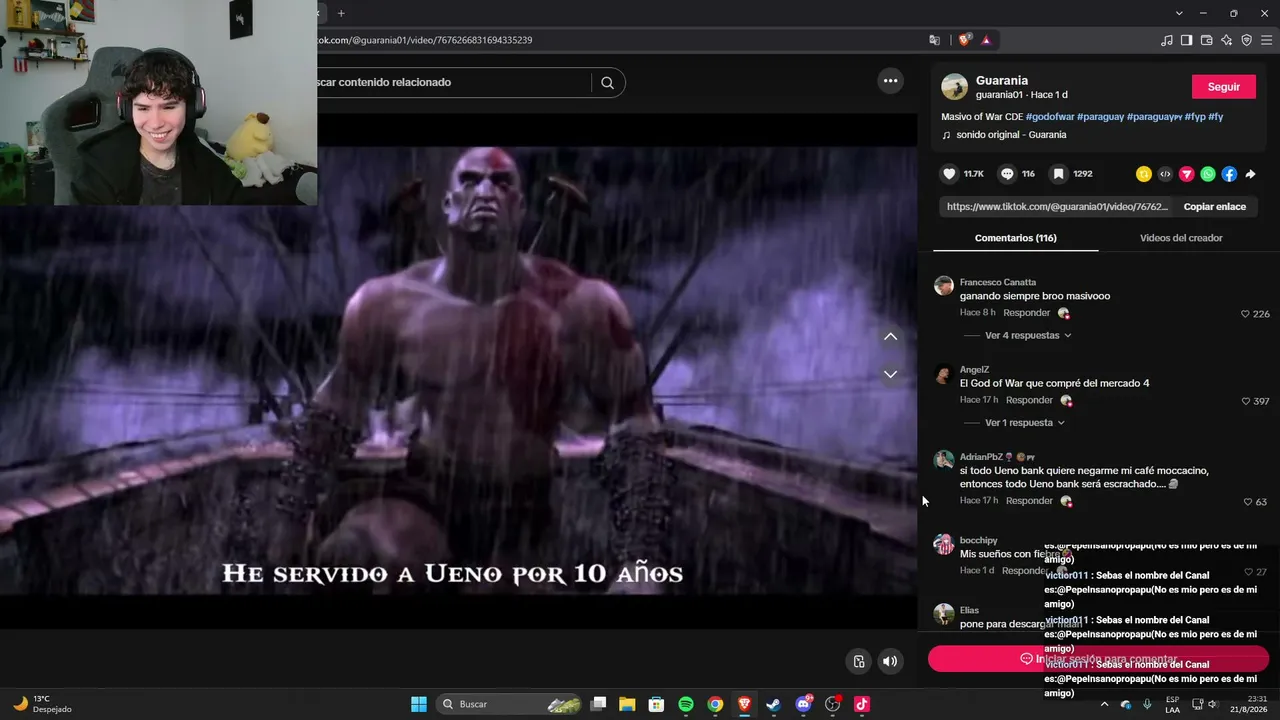Follow Guarania with Seguir button
The height and width of the screenshot is (720, 1280).
tap(1224, 87)
